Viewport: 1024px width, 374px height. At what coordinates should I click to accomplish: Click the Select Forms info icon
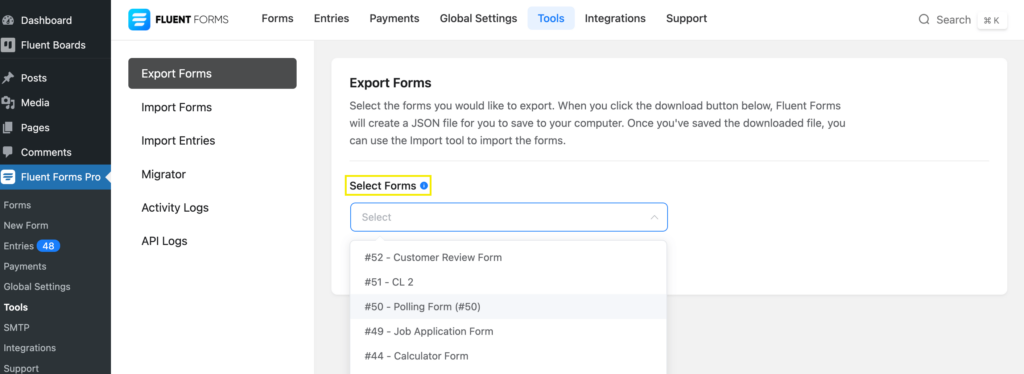coord(424,186)
